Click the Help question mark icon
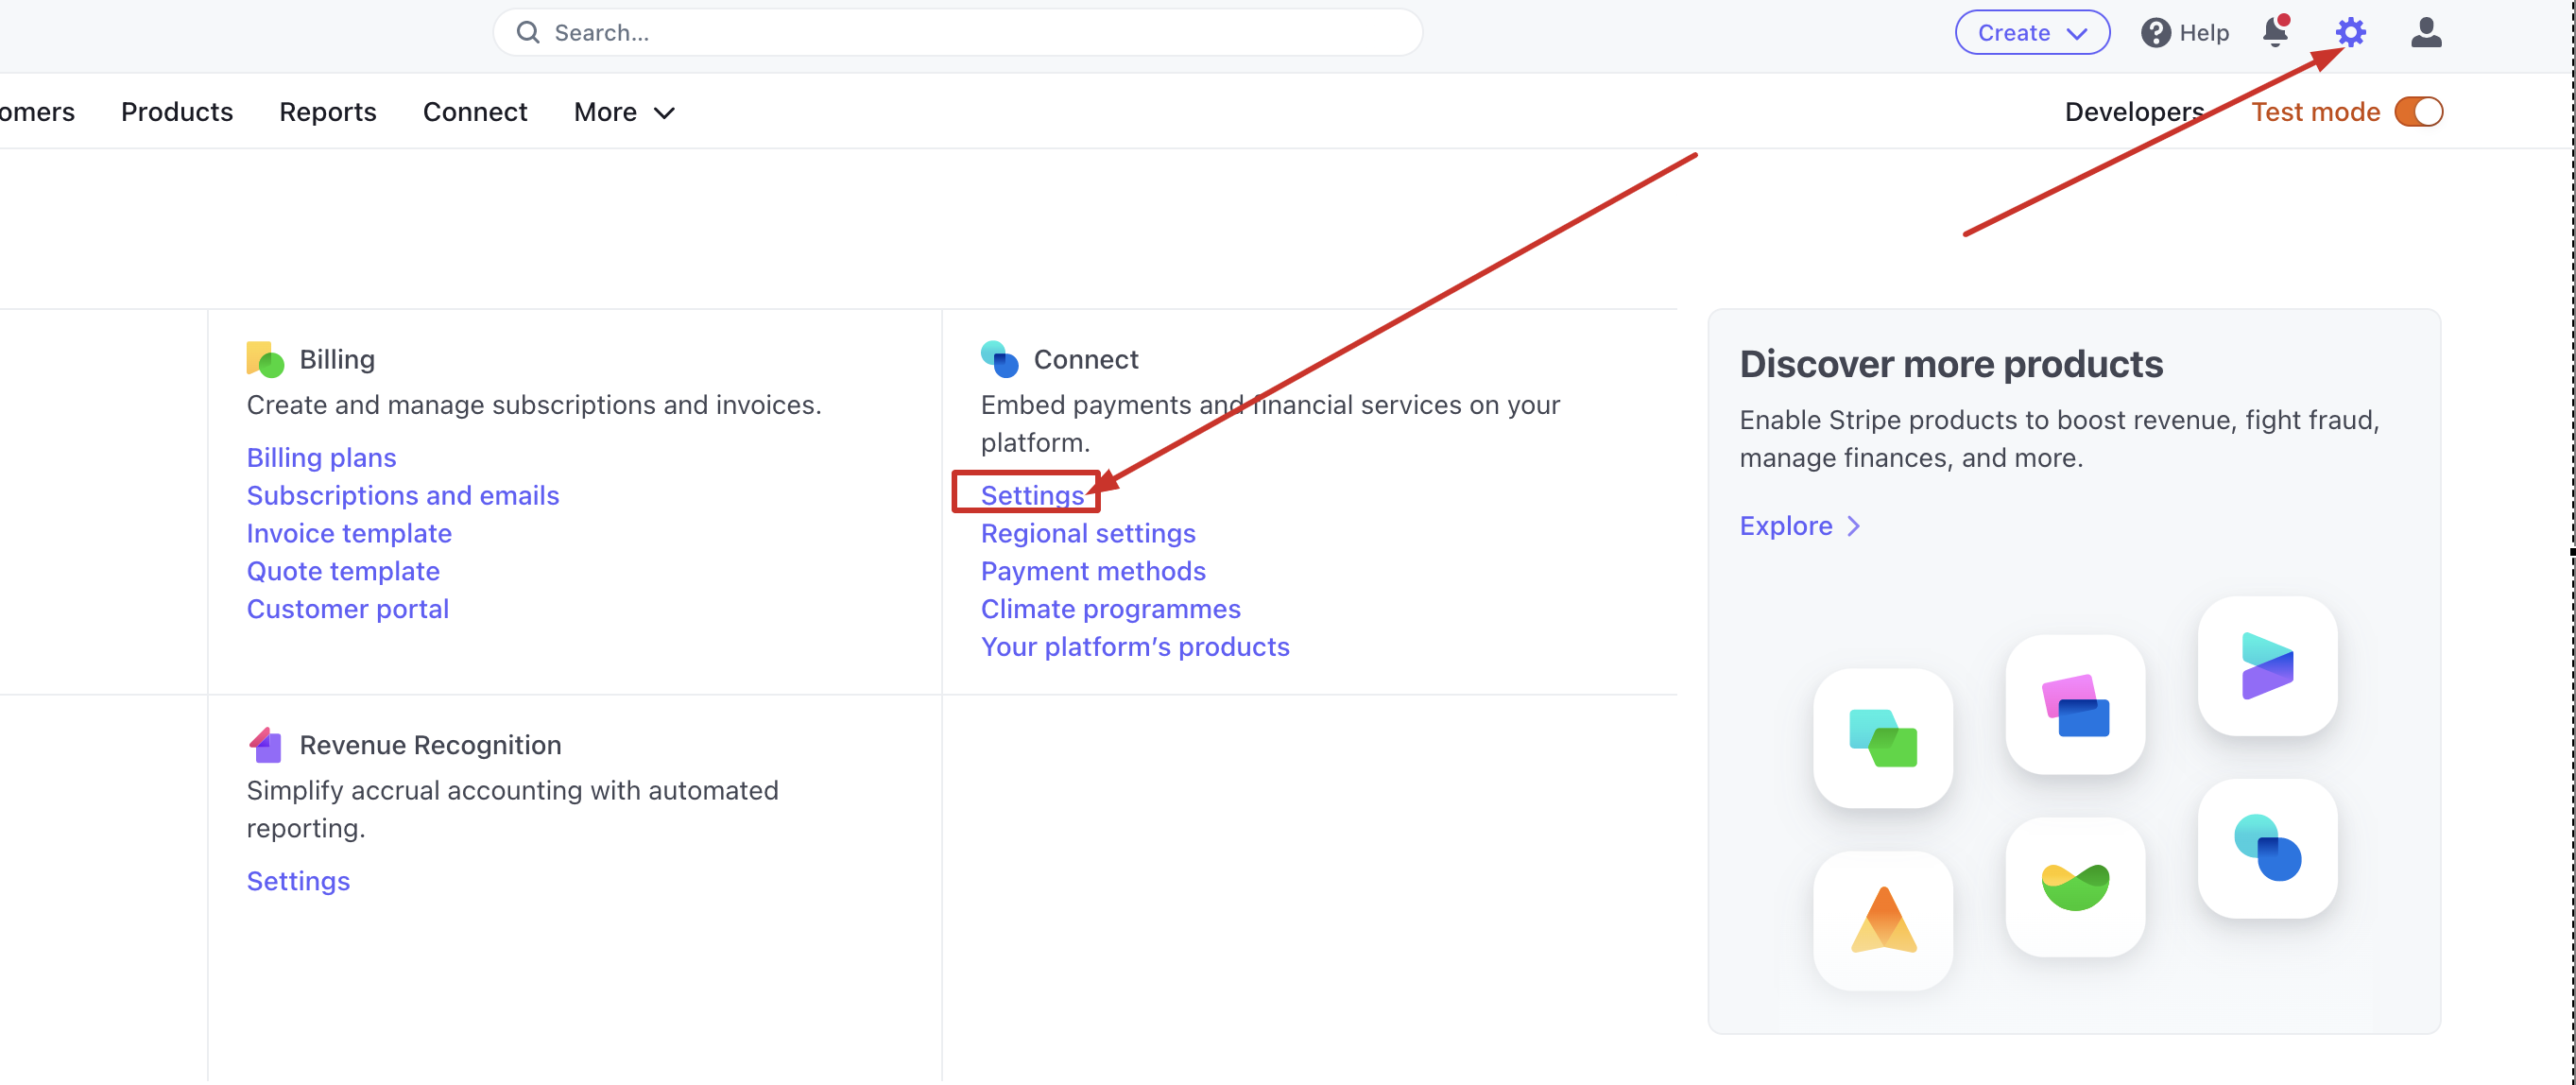This screenshot has width=2576, height=1085. point(2155,33)
